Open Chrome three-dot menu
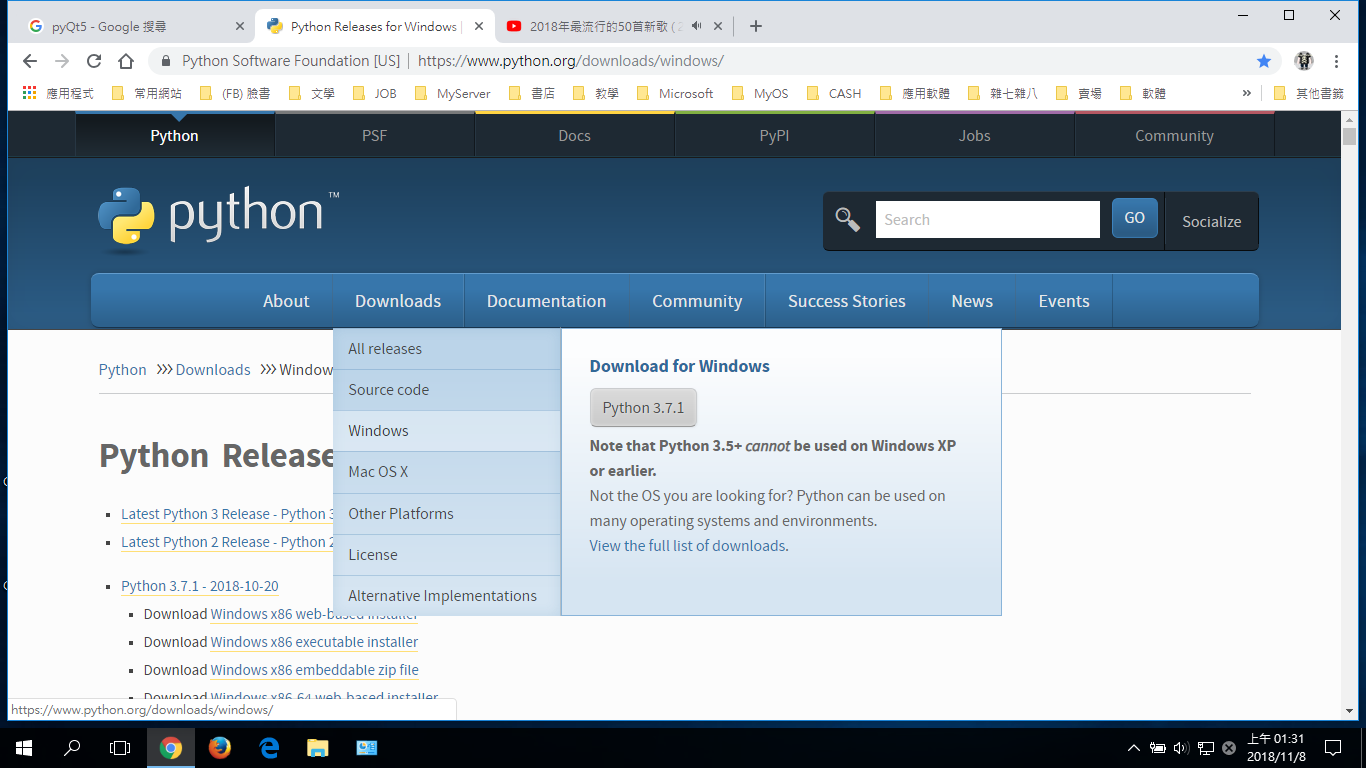The height and width of the screenshot is (768, 1366). pyautogui.click(x=1337, y=61)
